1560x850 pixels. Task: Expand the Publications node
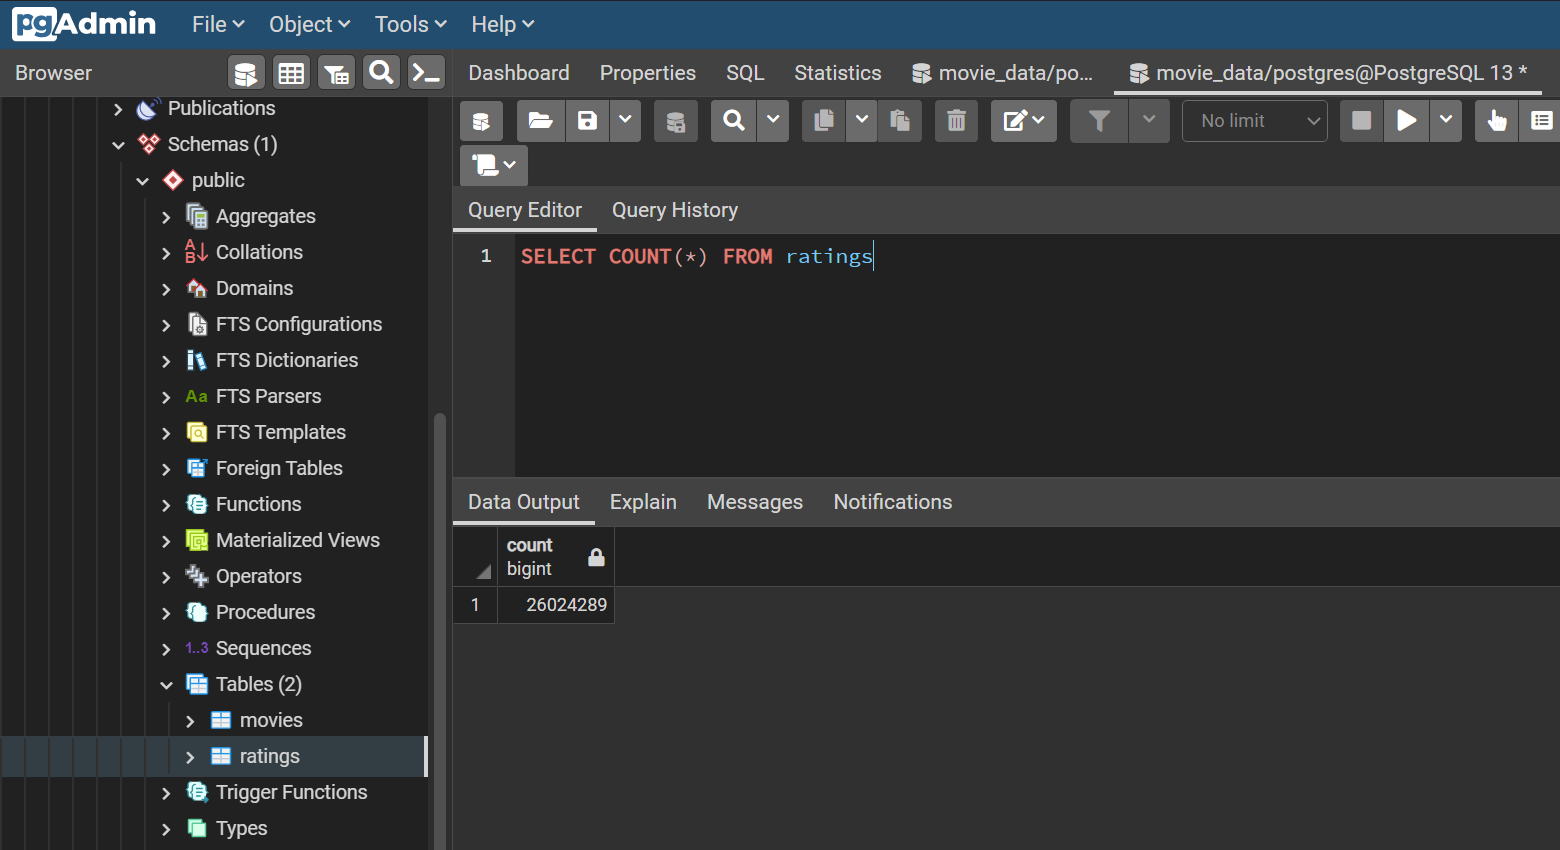[x=118, y=109]
